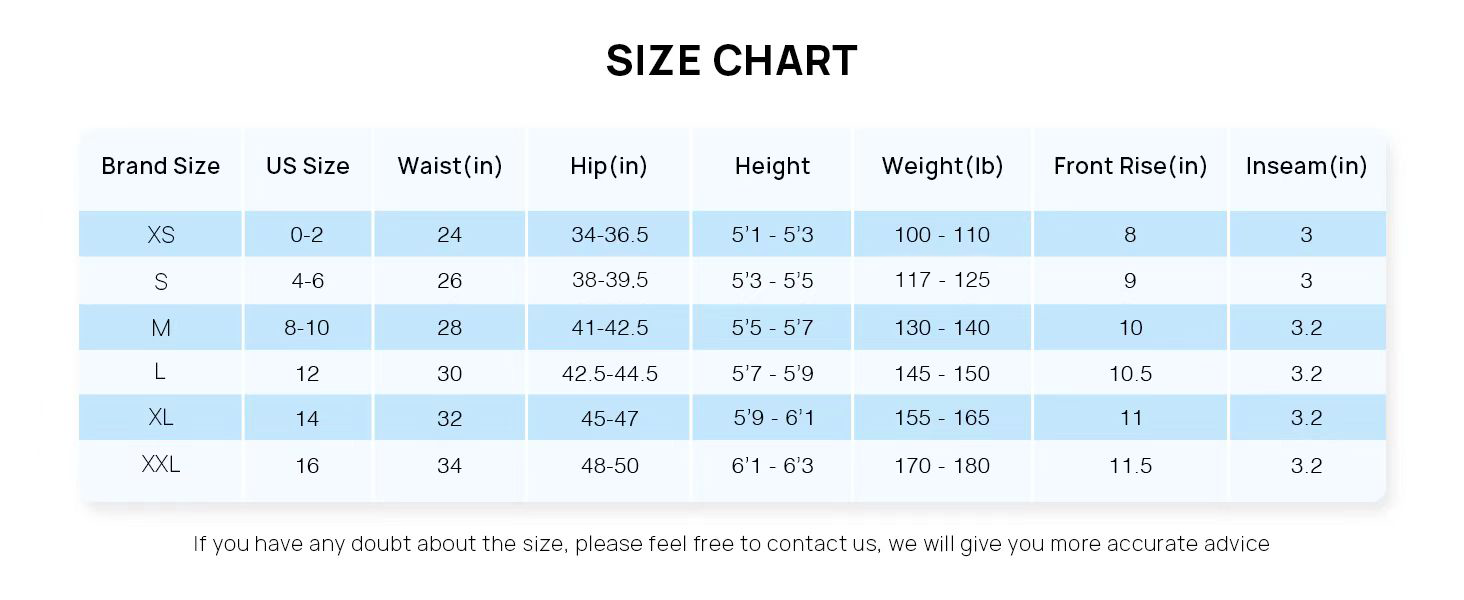Click the 0-2 US size cell

[x=307, y=235]
